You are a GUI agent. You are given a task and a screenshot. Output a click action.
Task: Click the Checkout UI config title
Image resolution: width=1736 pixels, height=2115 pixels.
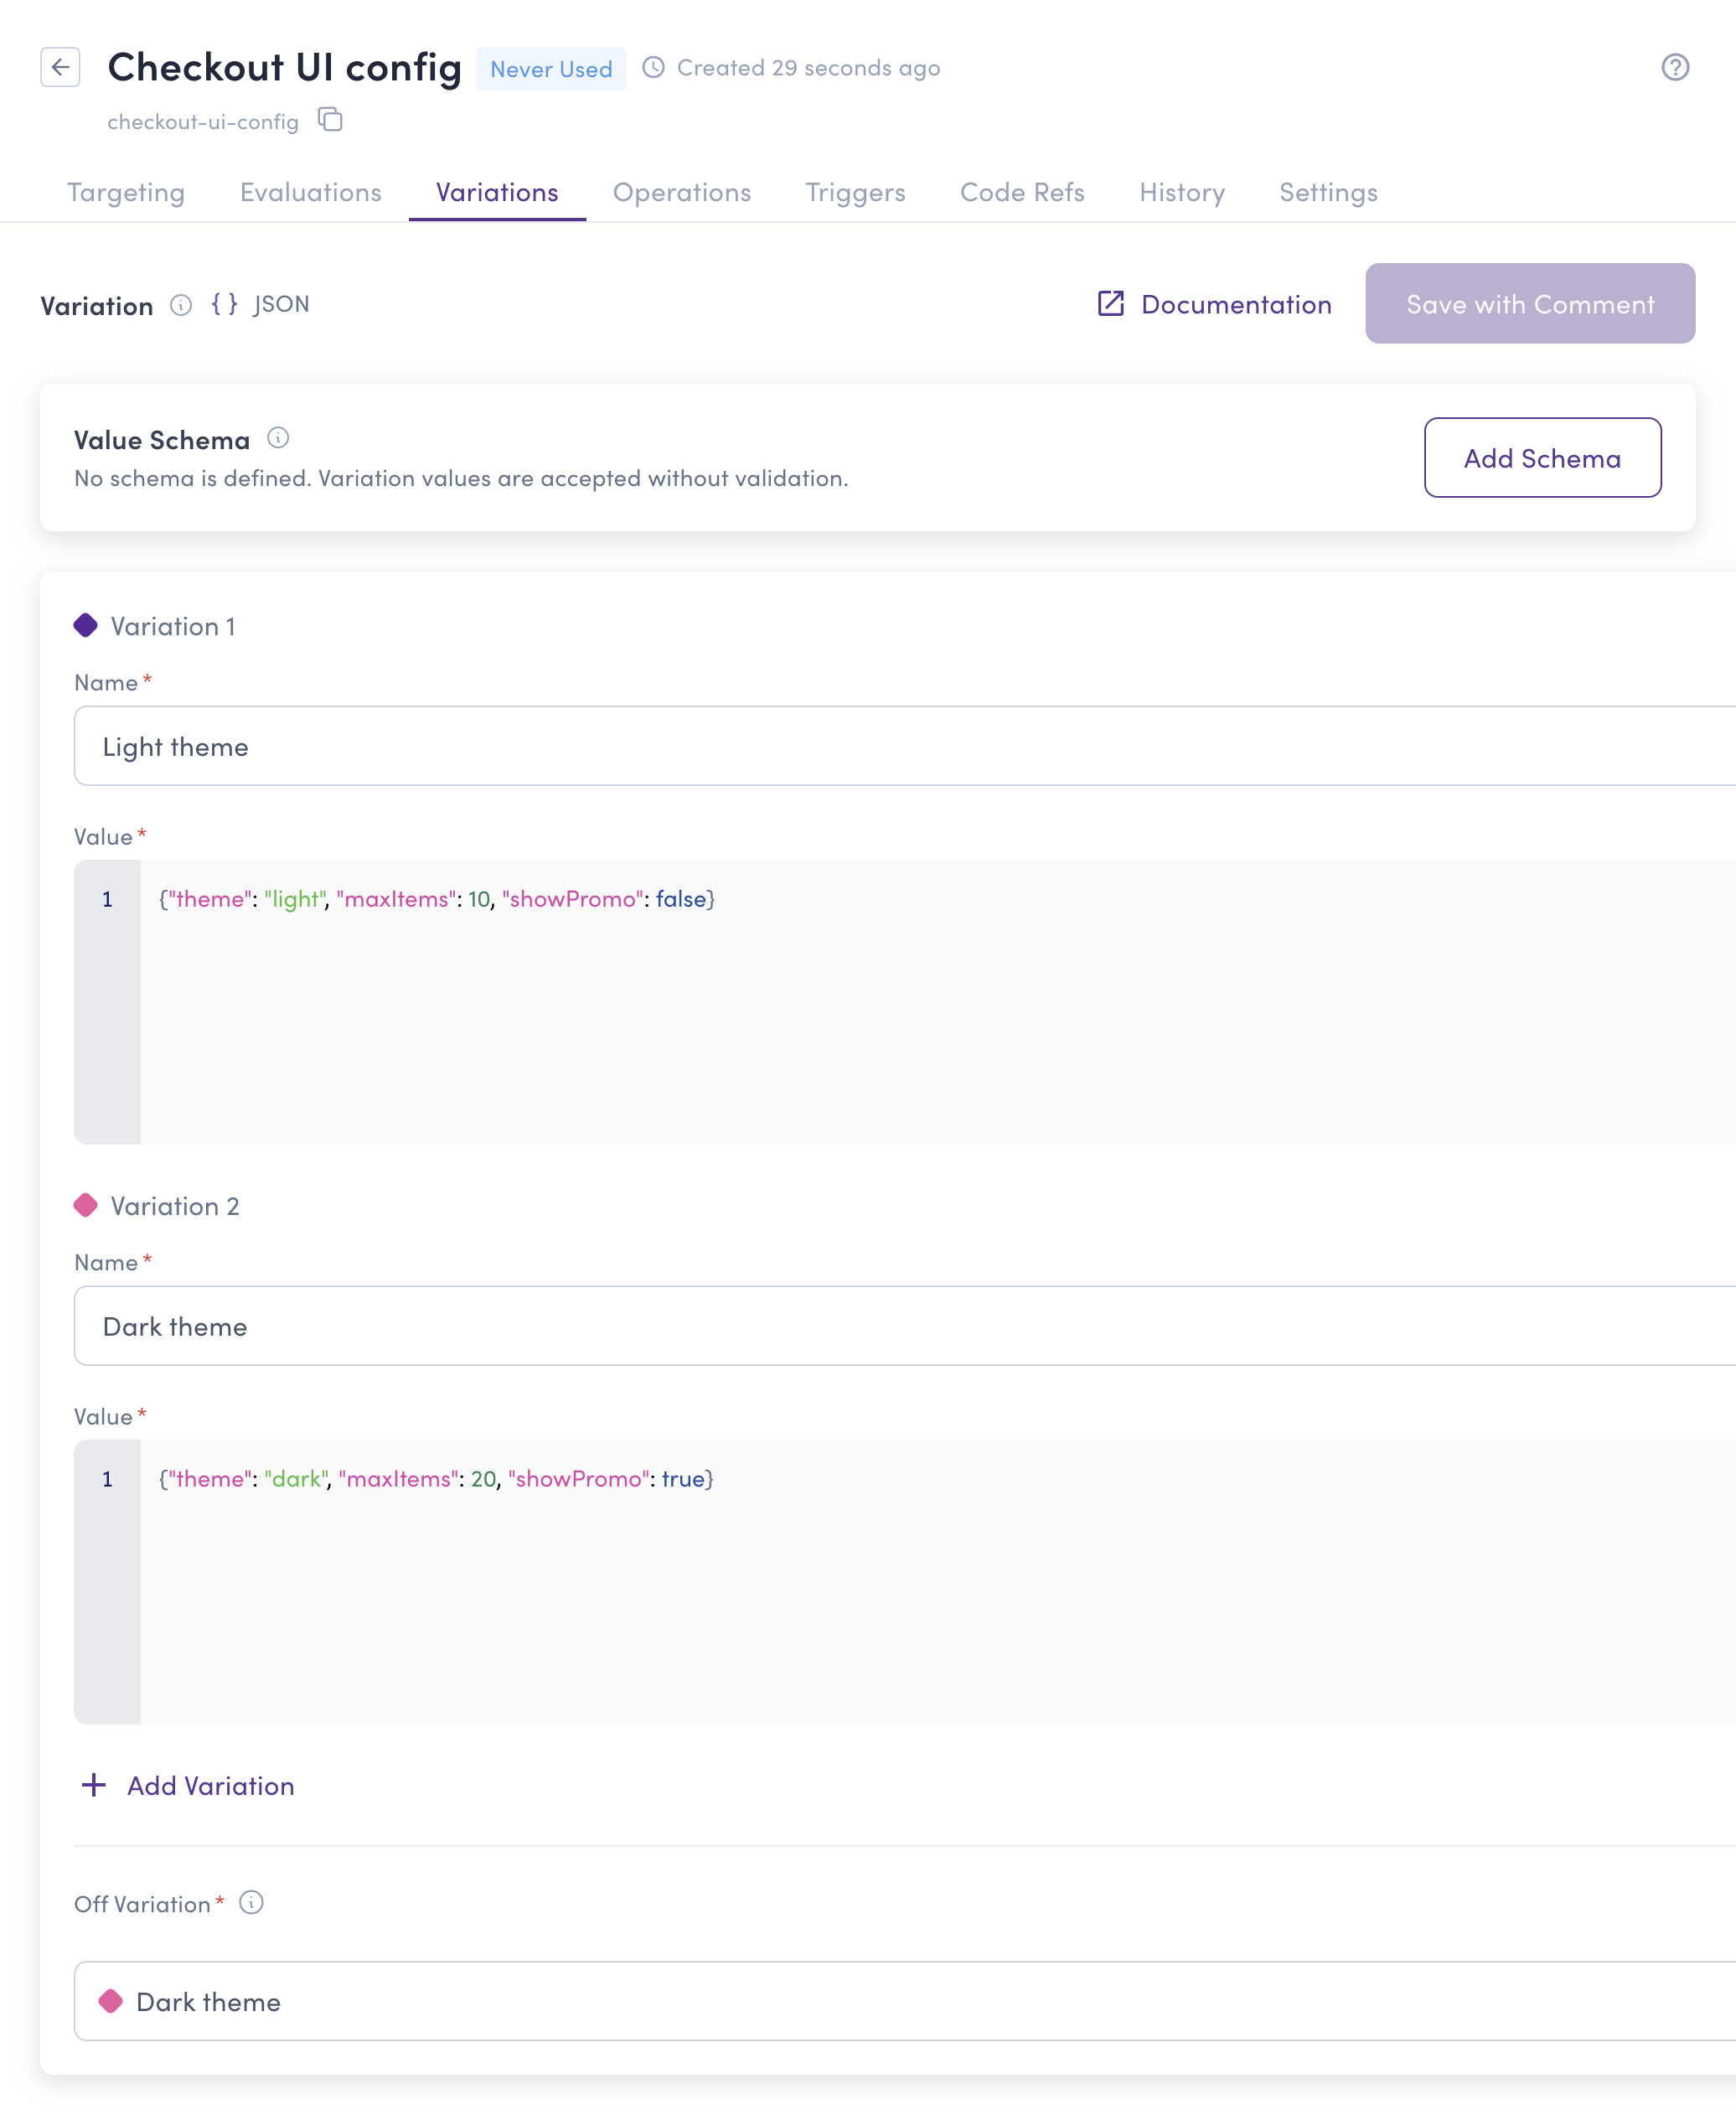pos(285,67)
